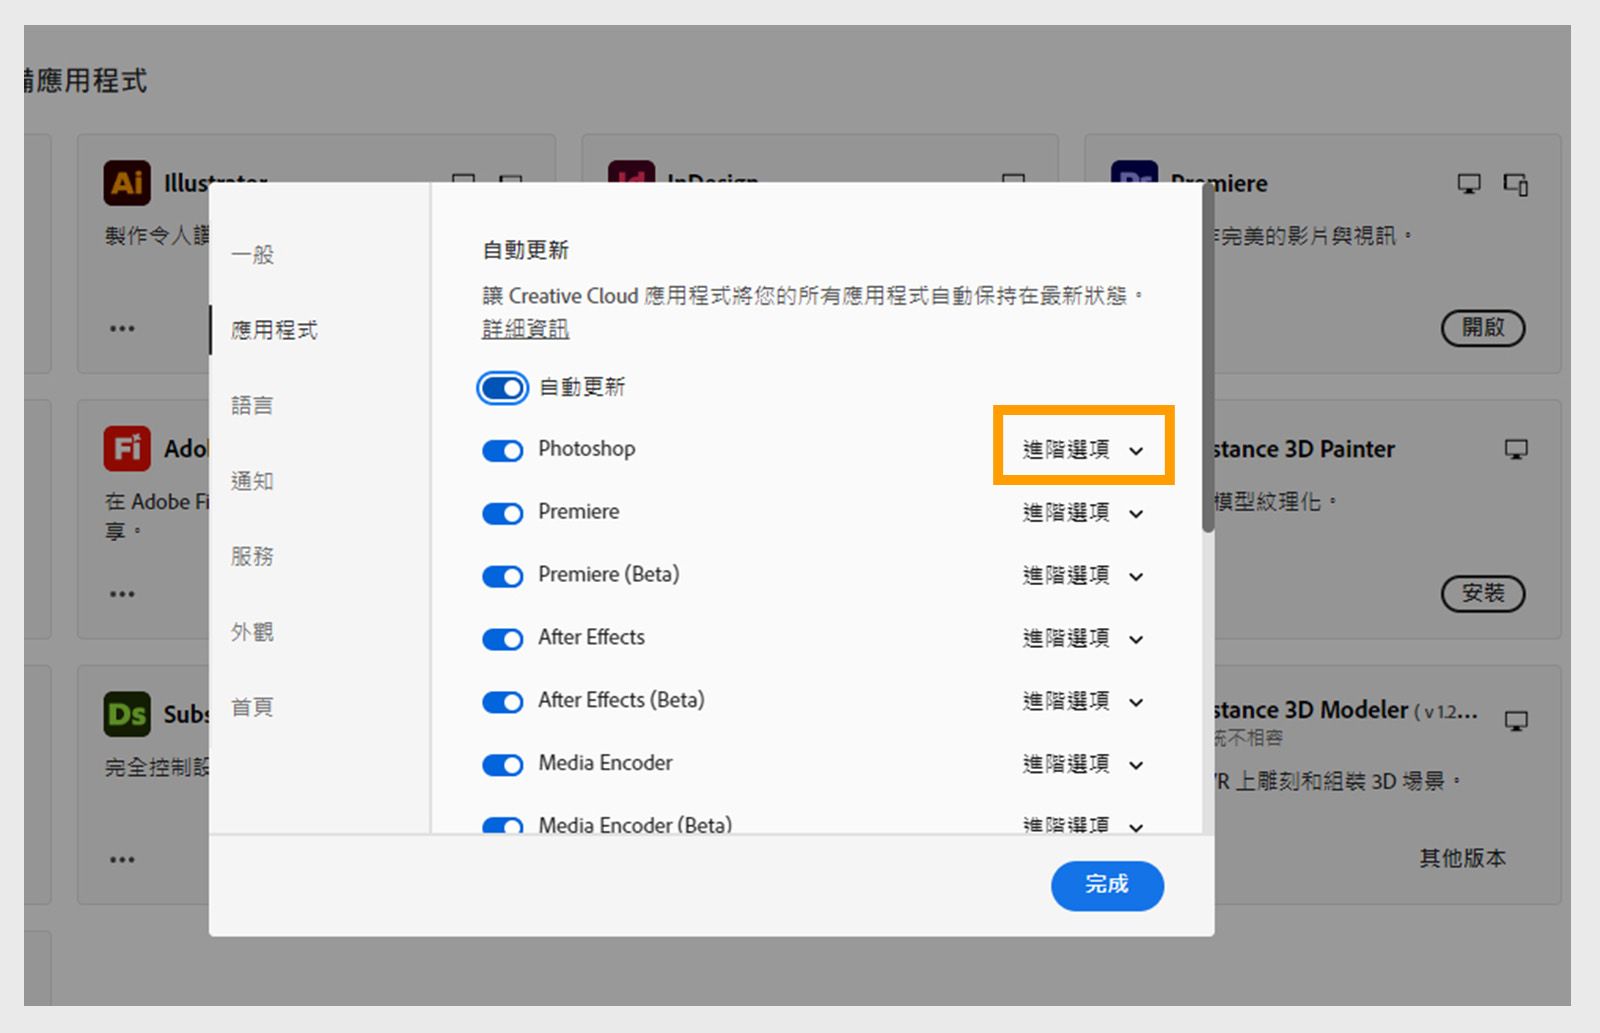Screen dimensions: 1600x1033
Task: Select the 一般 settings tab
Action: (x=252, y=254)
